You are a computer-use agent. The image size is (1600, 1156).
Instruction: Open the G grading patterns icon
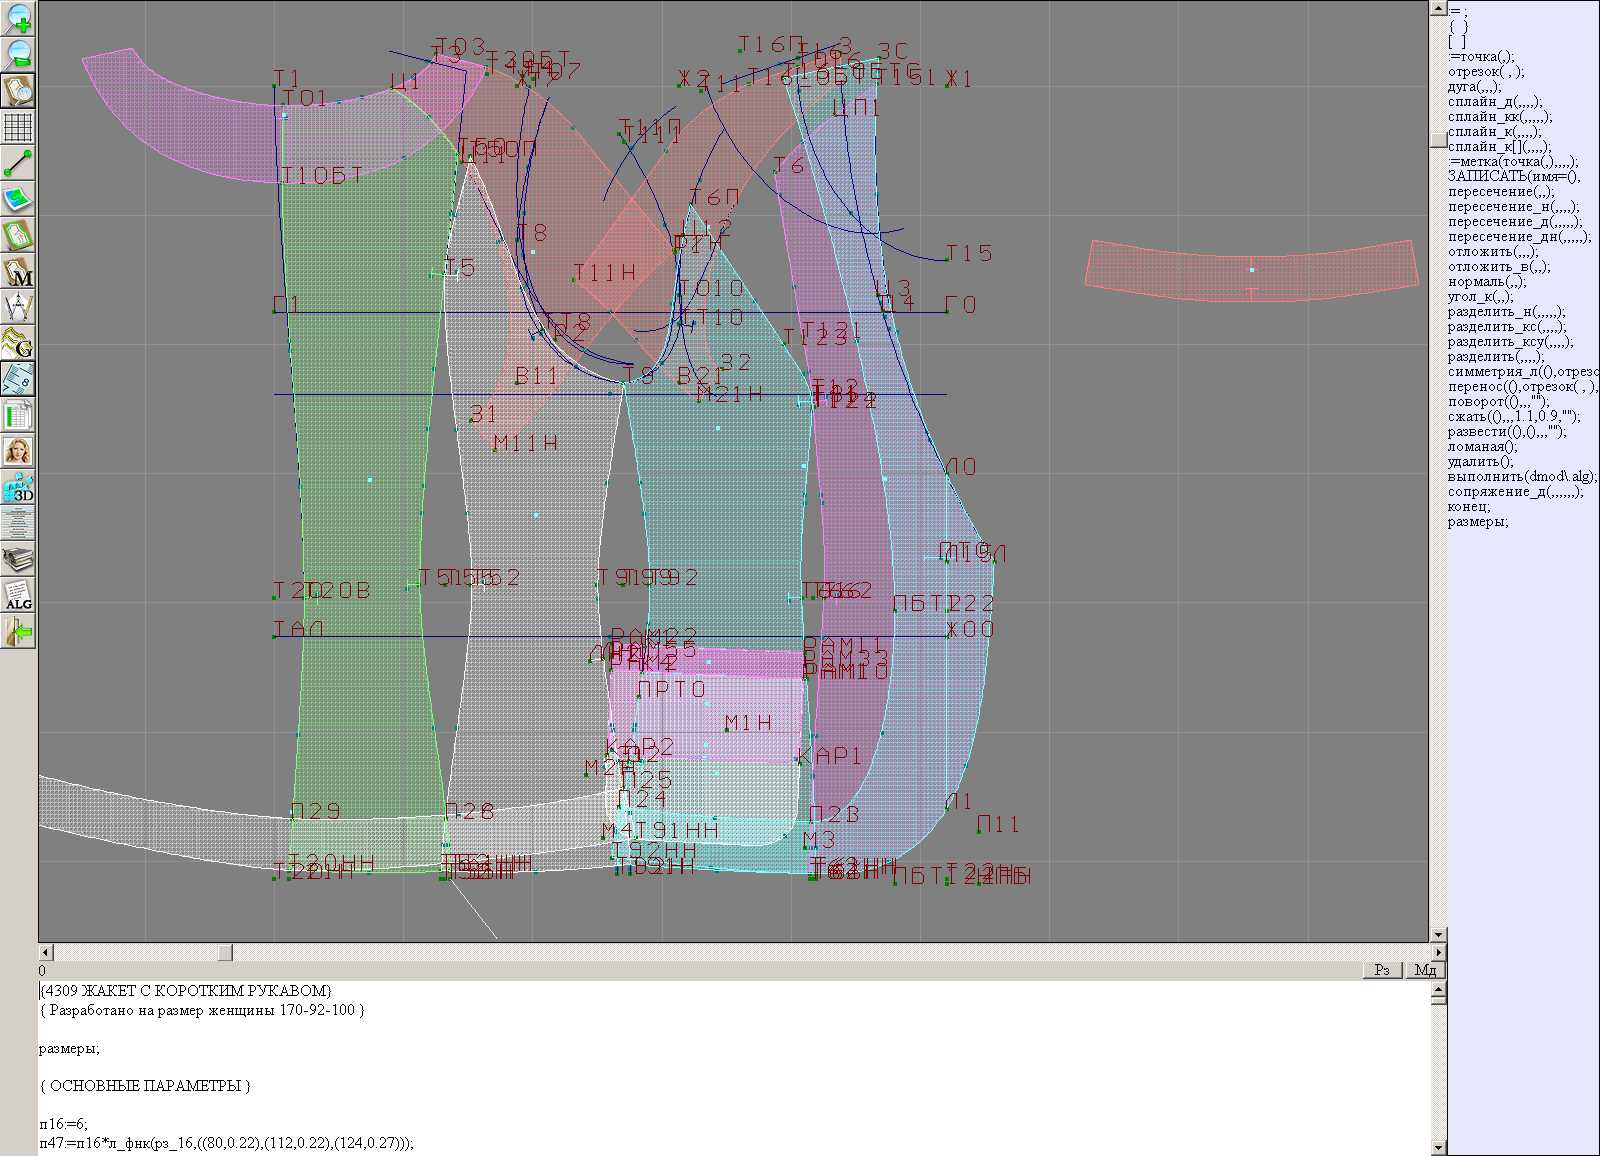point(18,343)
